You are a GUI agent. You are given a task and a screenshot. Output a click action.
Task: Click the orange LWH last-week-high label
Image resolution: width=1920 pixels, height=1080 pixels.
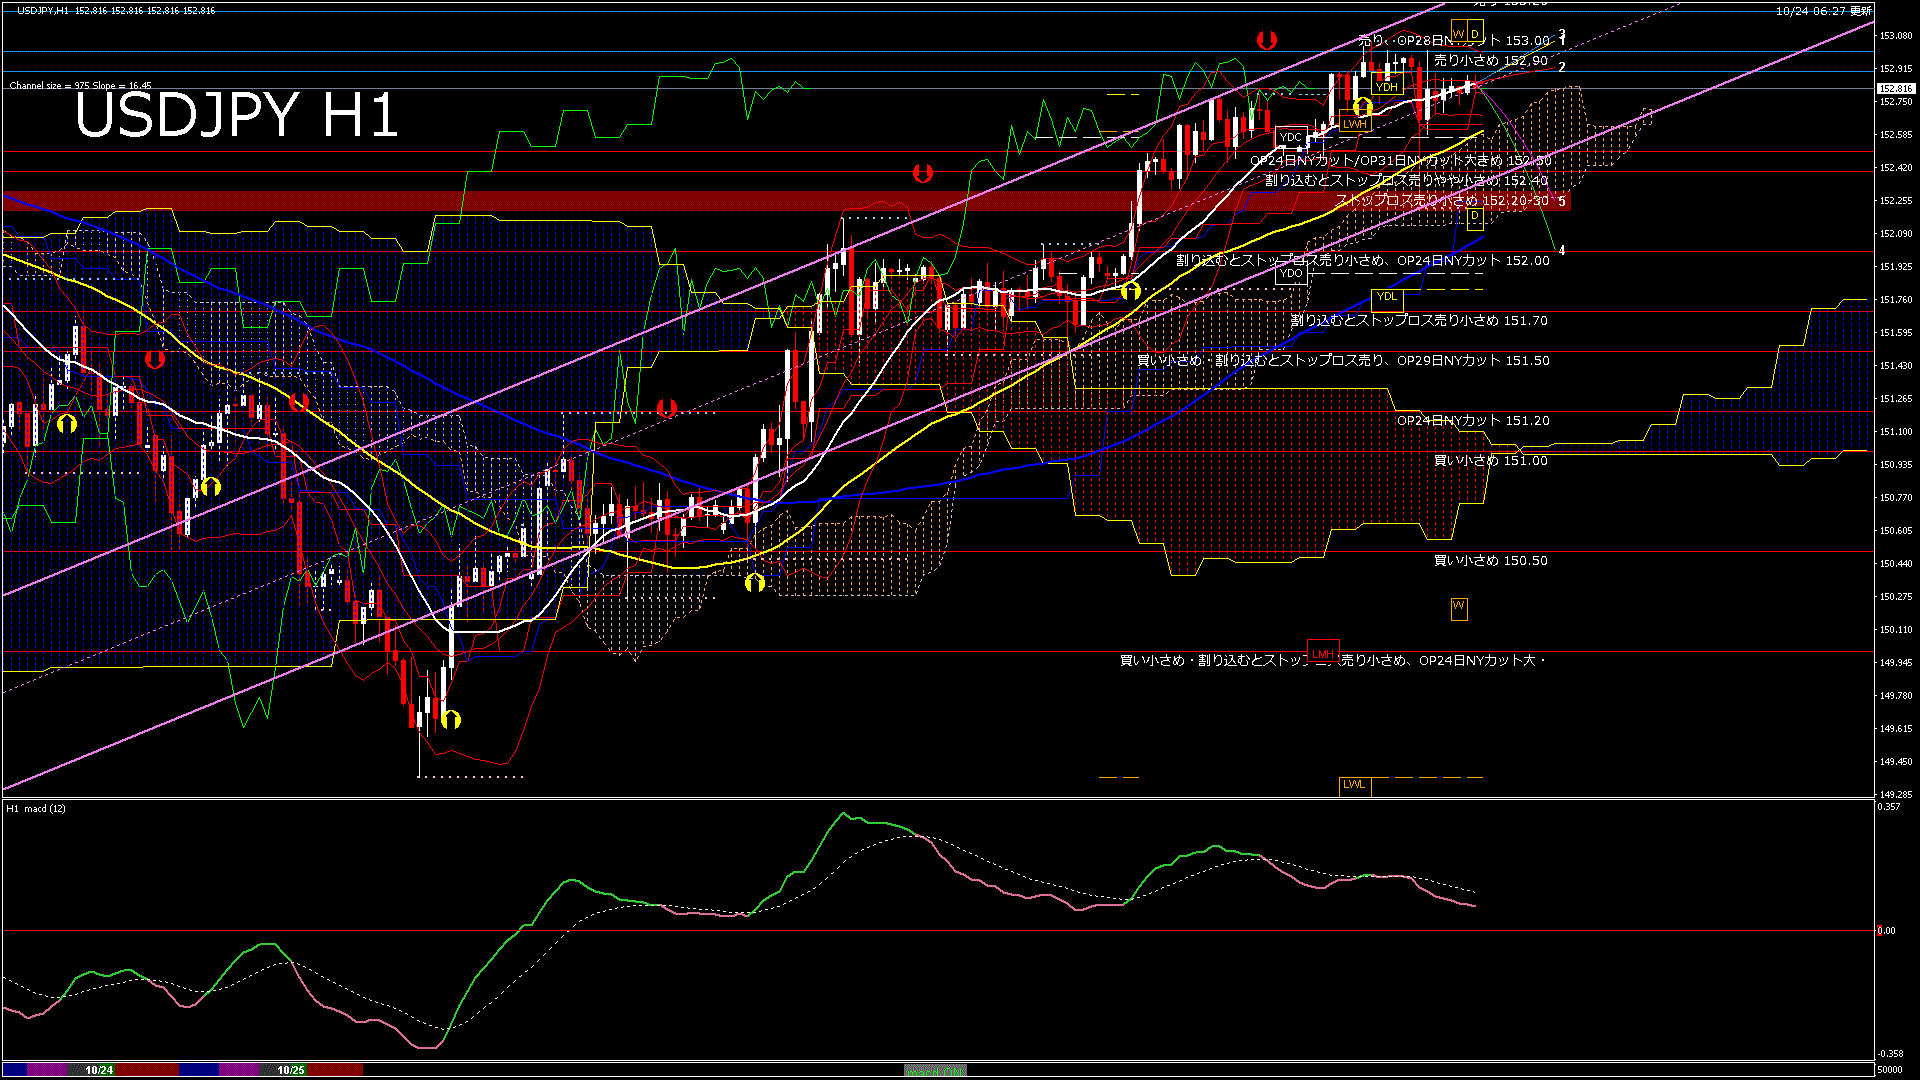coord(1354,124)
